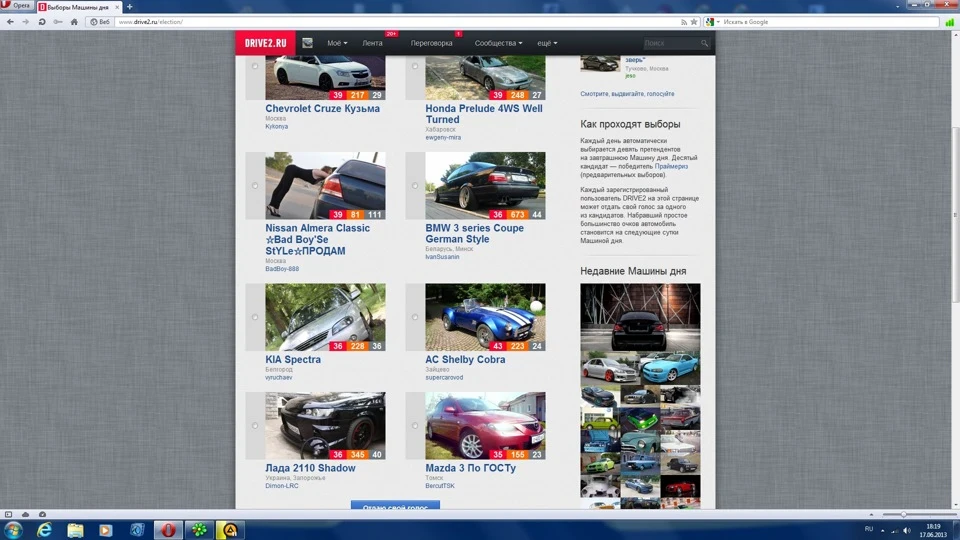
Task: Select the KIA Spectra radio button
Action: [255, 317]
